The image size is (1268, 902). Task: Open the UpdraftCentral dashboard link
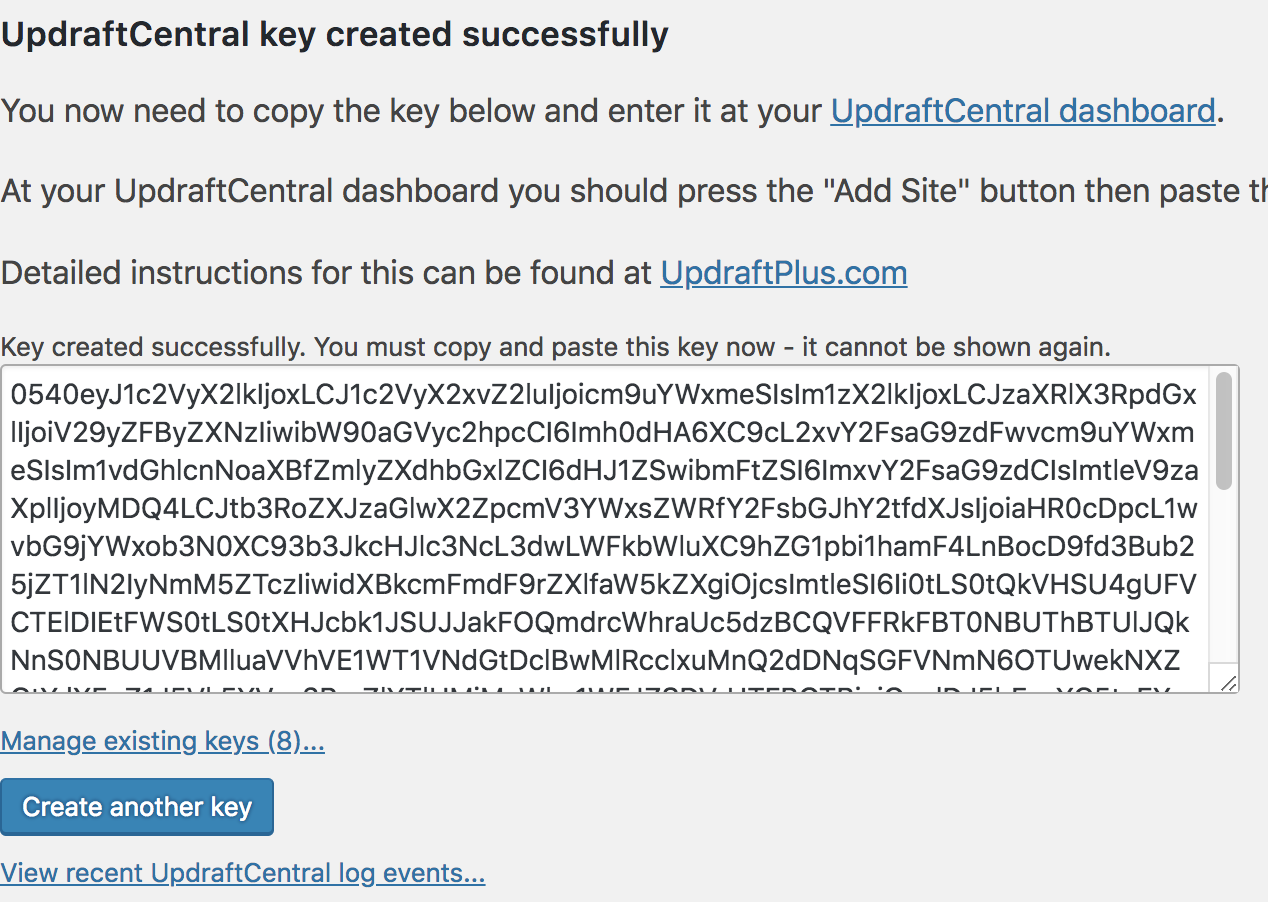[x=1022, y=110]
